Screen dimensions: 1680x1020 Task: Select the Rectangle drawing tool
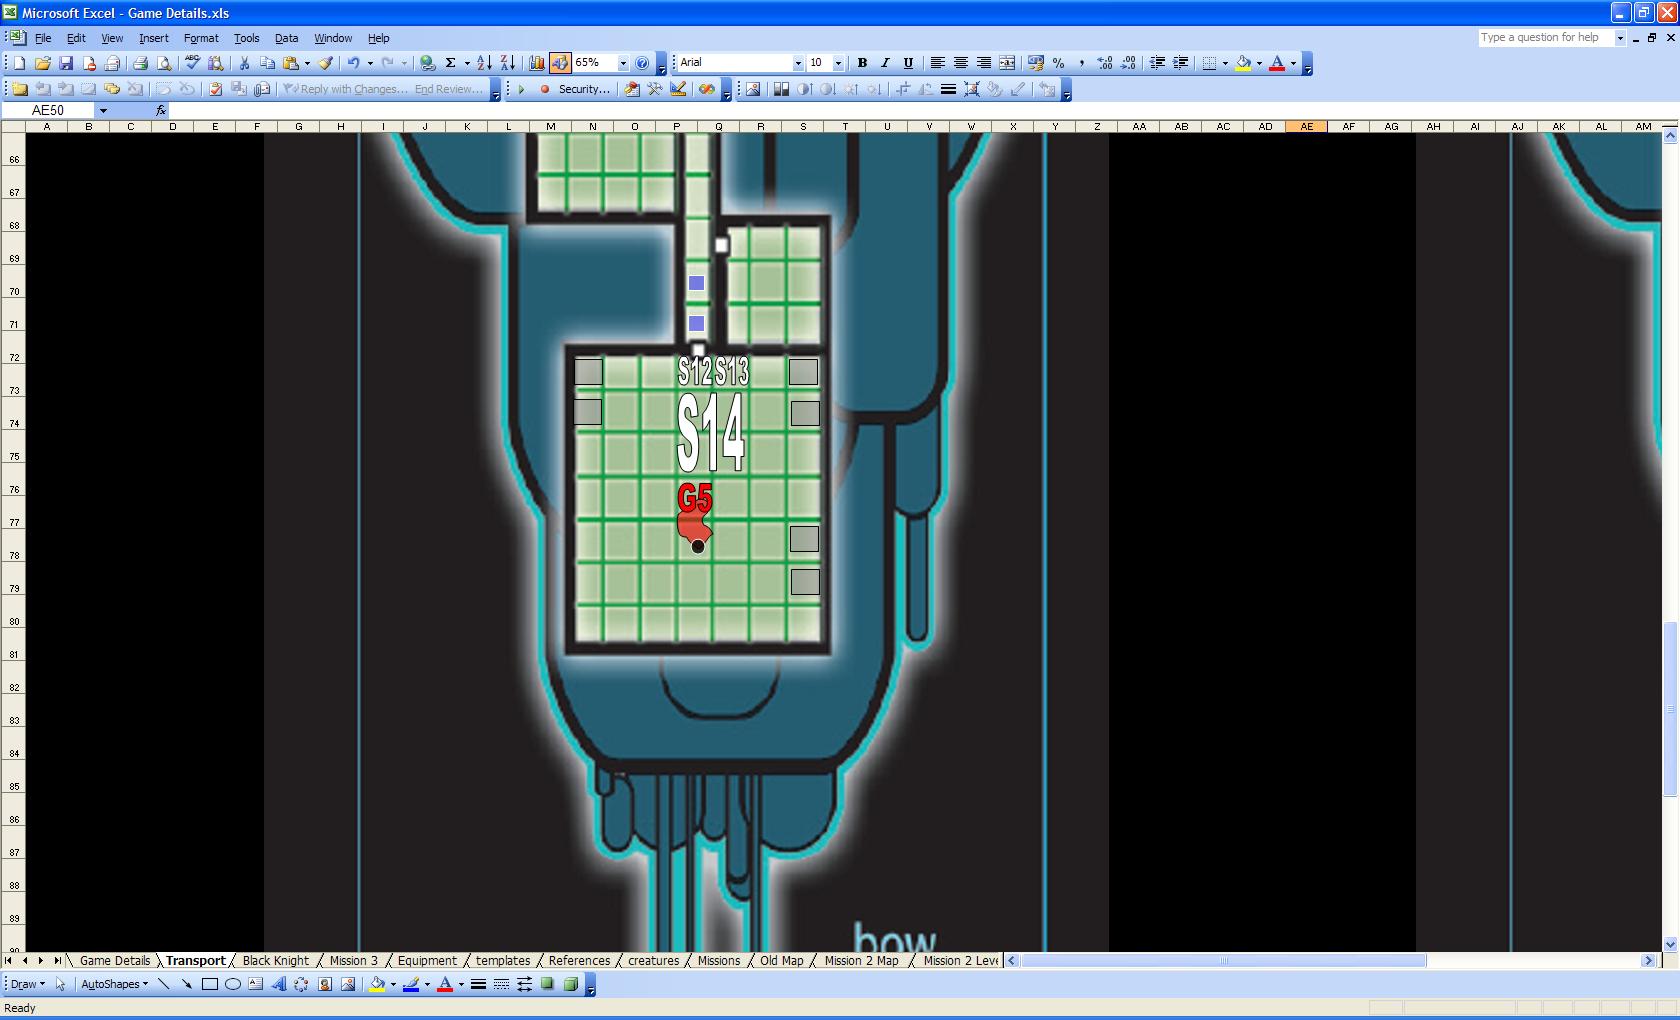(x=210, y=984)
